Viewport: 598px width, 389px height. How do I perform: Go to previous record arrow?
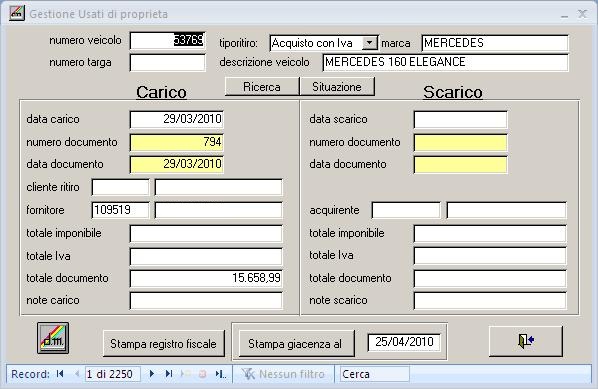pyautogui.click(x=77, y=374)
